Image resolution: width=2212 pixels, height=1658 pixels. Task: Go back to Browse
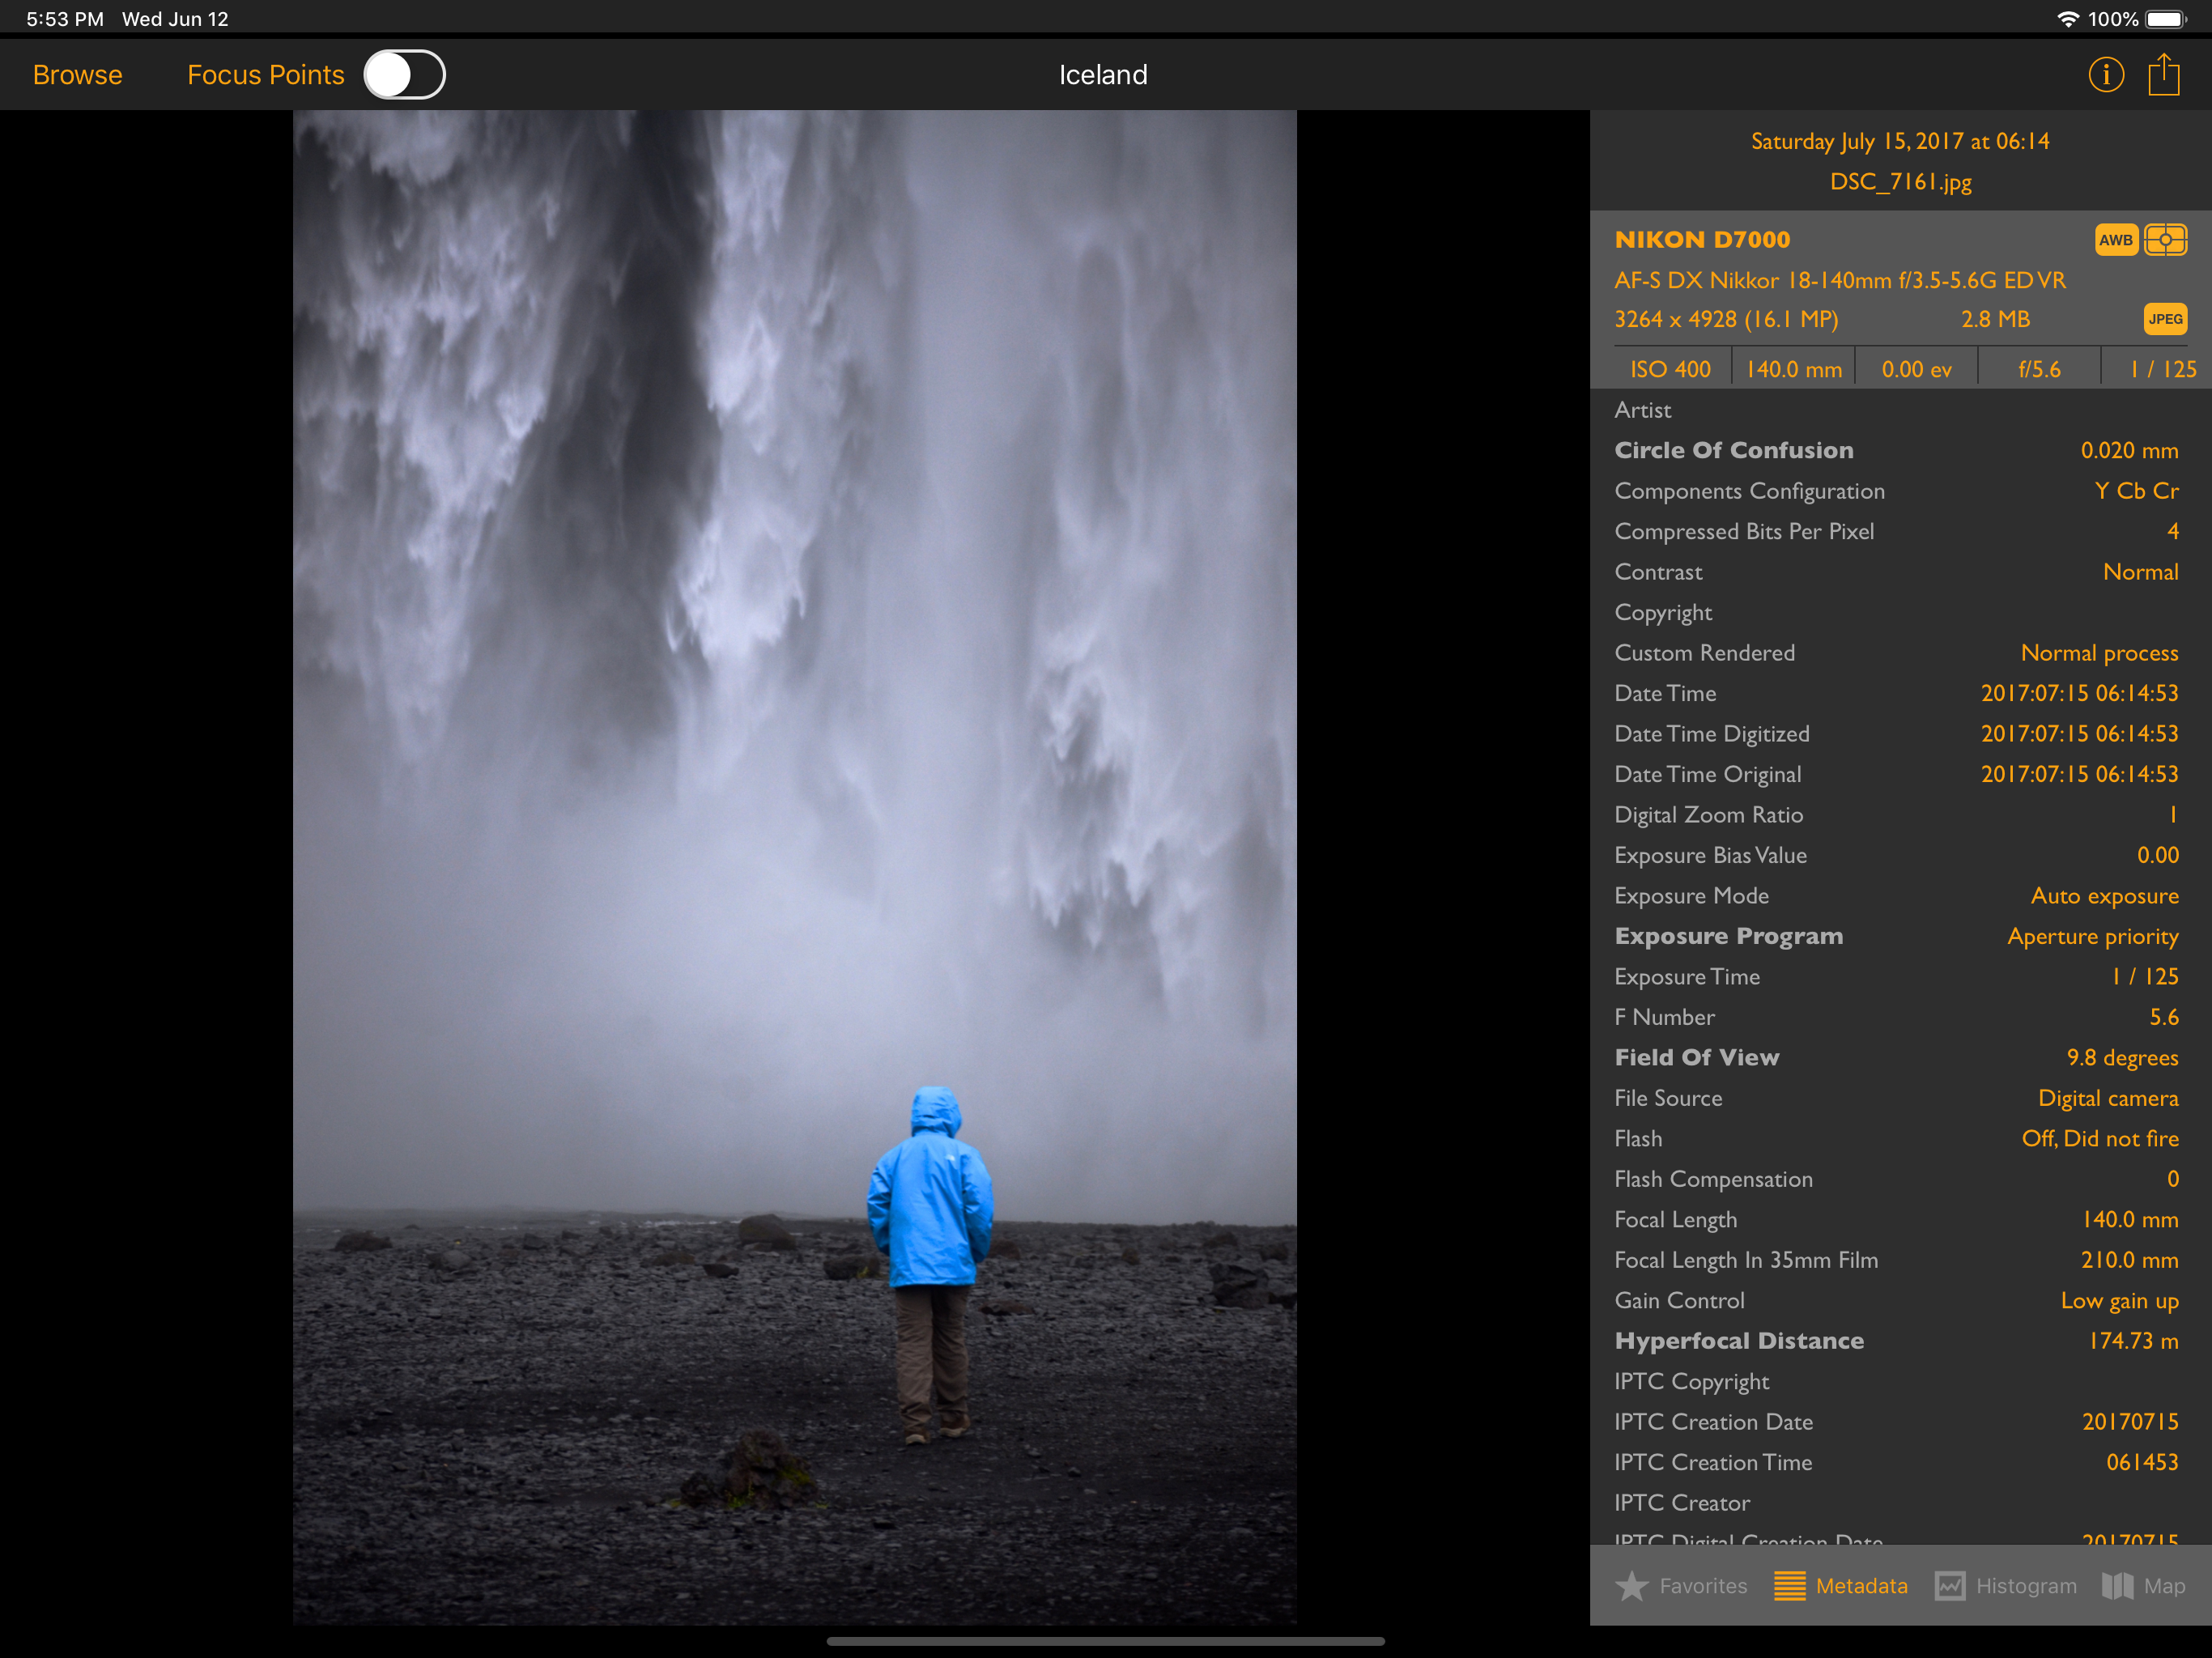[78, 75]
